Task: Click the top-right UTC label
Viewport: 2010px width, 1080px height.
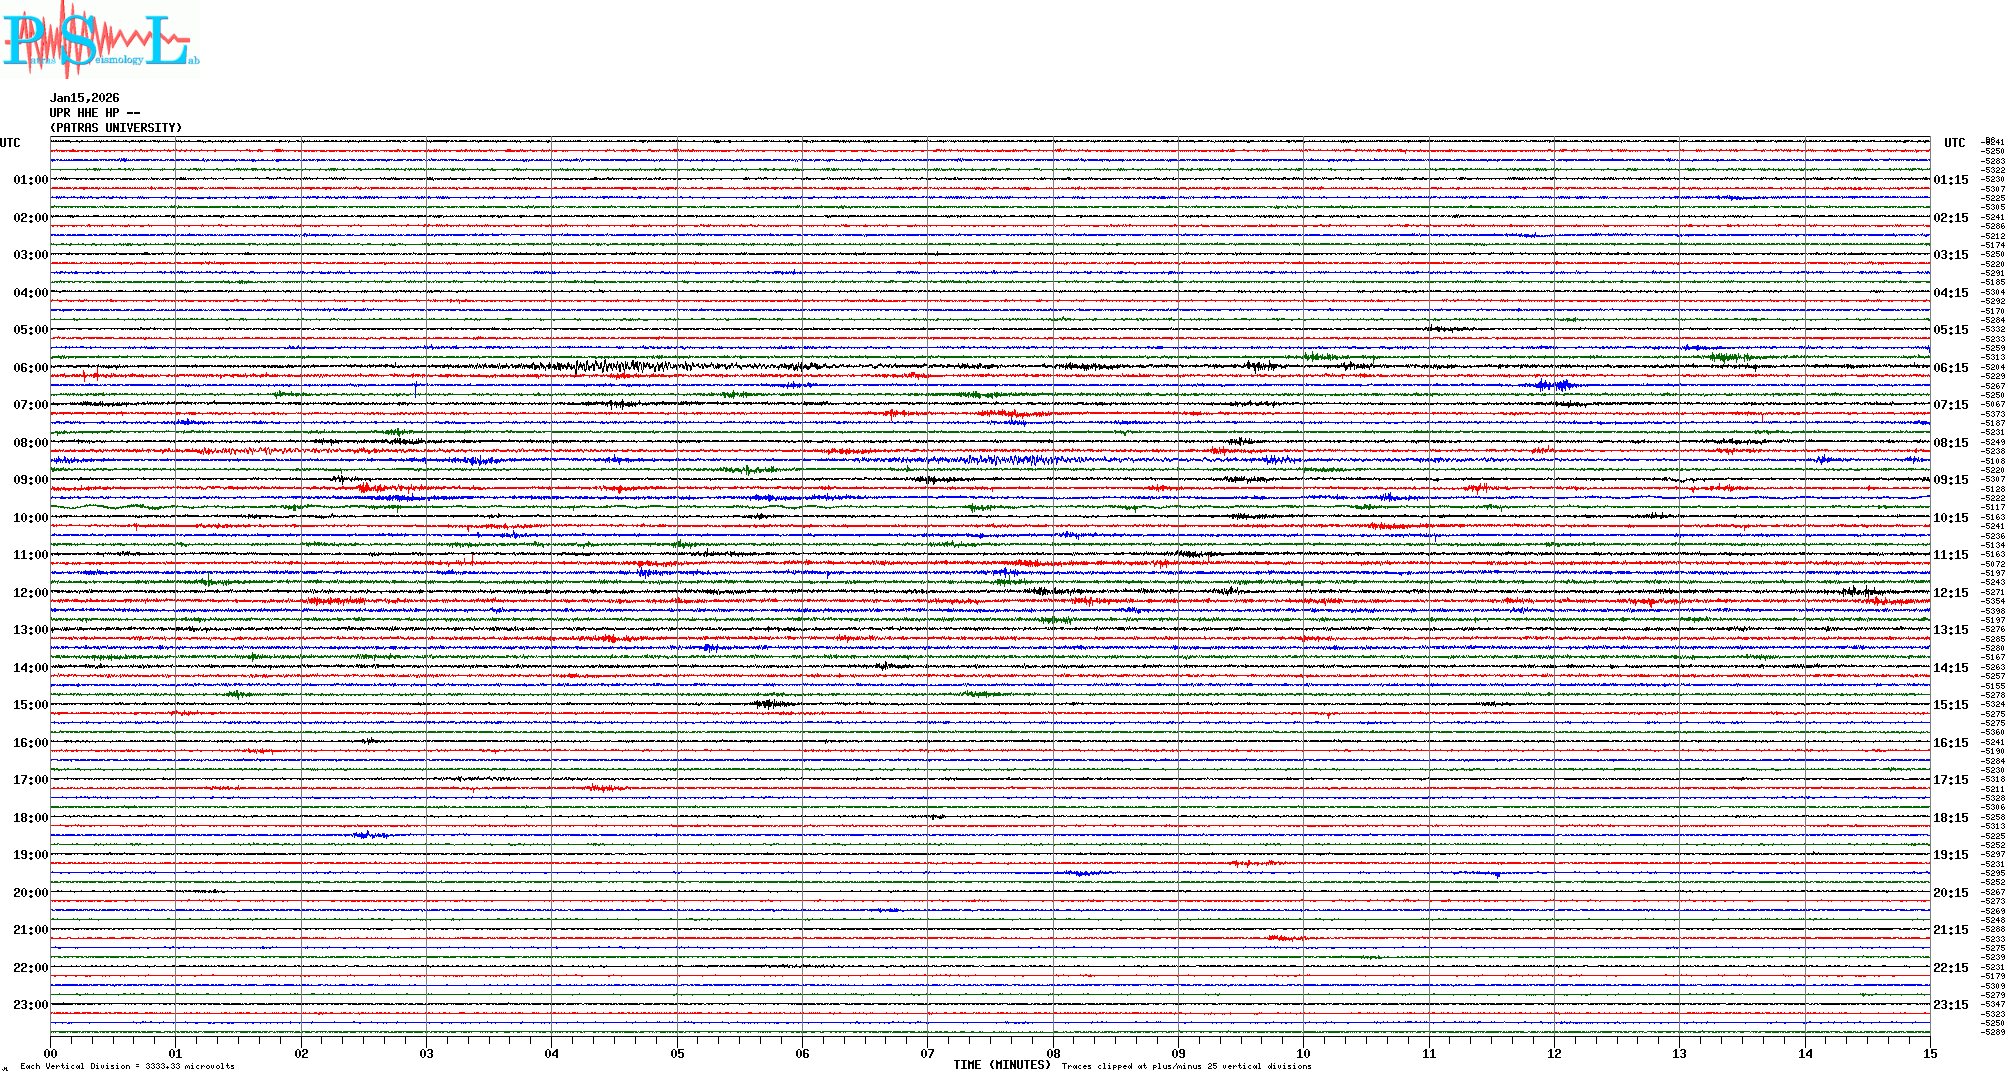Action: (x=1954, y=143)
